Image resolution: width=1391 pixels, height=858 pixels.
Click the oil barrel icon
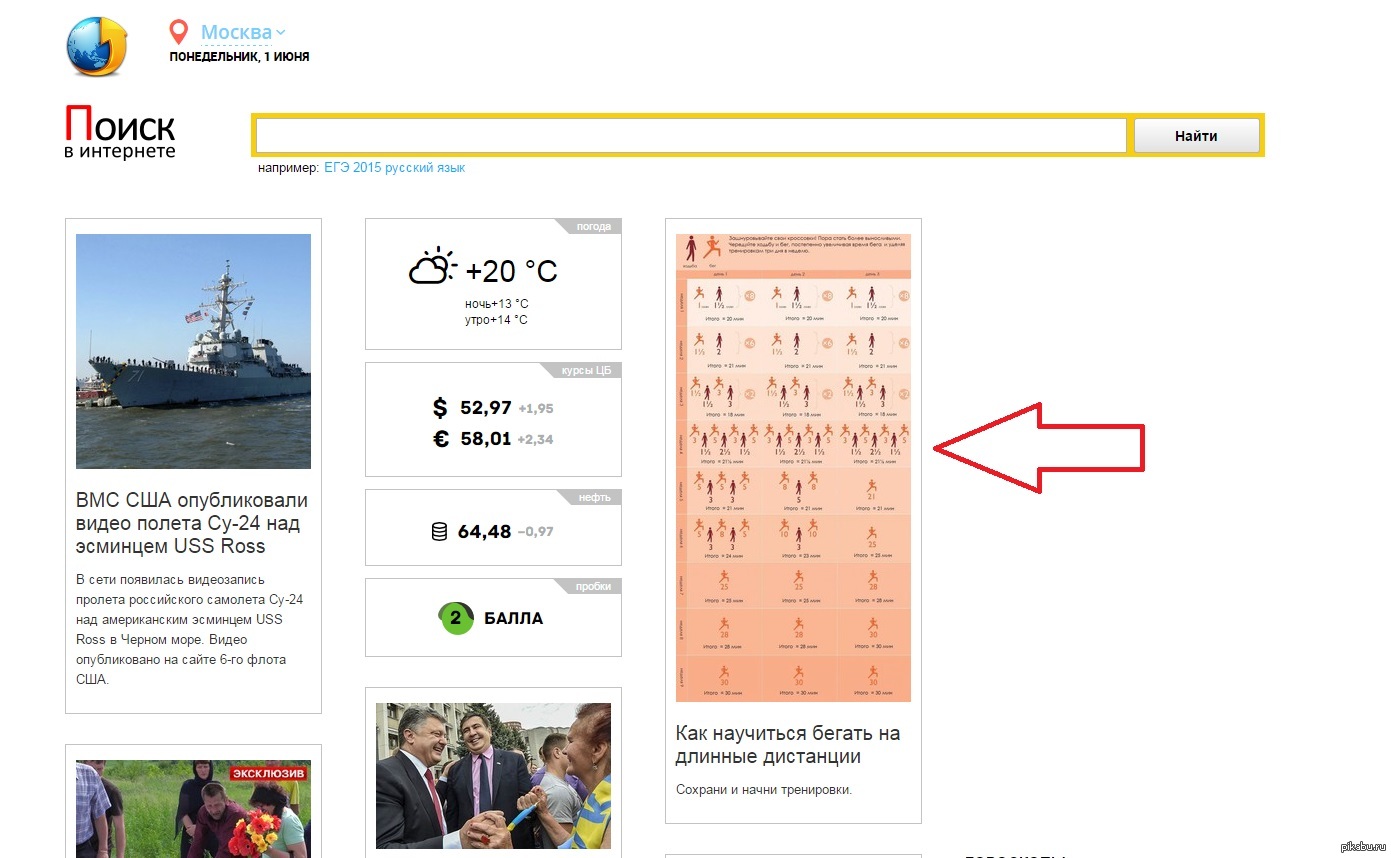click(x=439, y=532)
